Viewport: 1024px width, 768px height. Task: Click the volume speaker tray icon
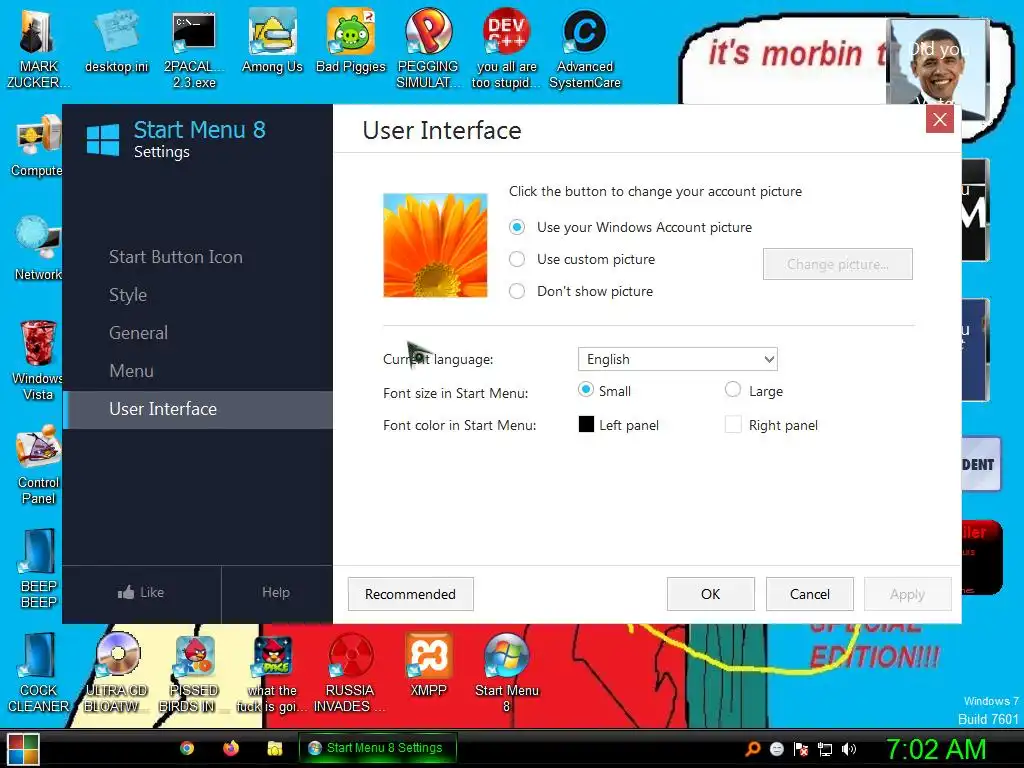(848, 749)
